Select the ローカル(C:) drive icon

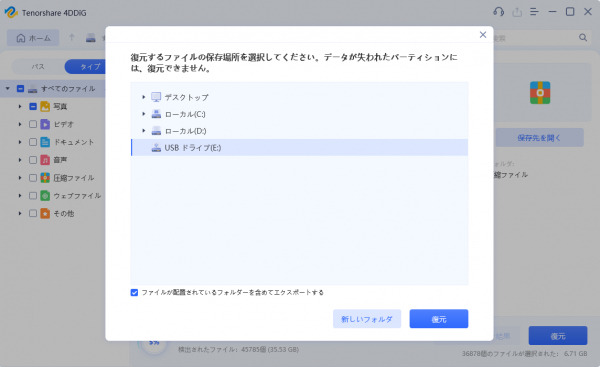point(156,114)
